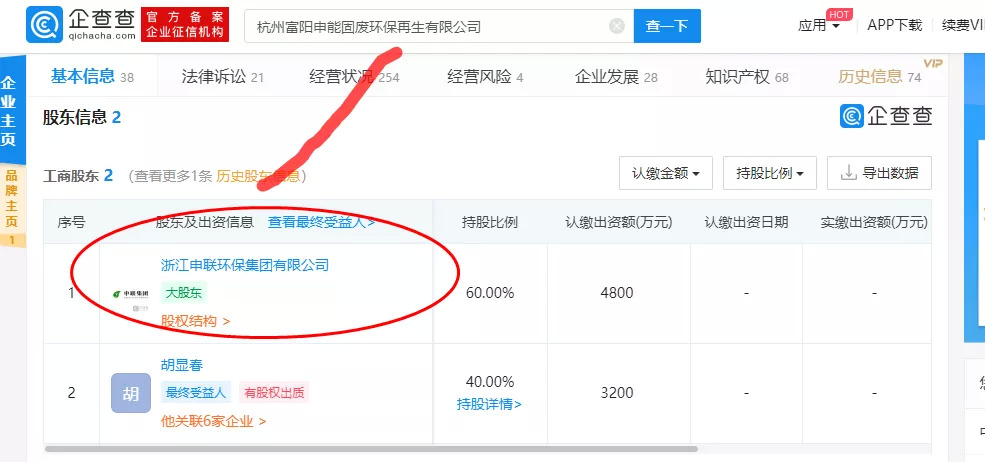
Task: Expand the 认缴金额 dropdown
Action: (666, 173)
